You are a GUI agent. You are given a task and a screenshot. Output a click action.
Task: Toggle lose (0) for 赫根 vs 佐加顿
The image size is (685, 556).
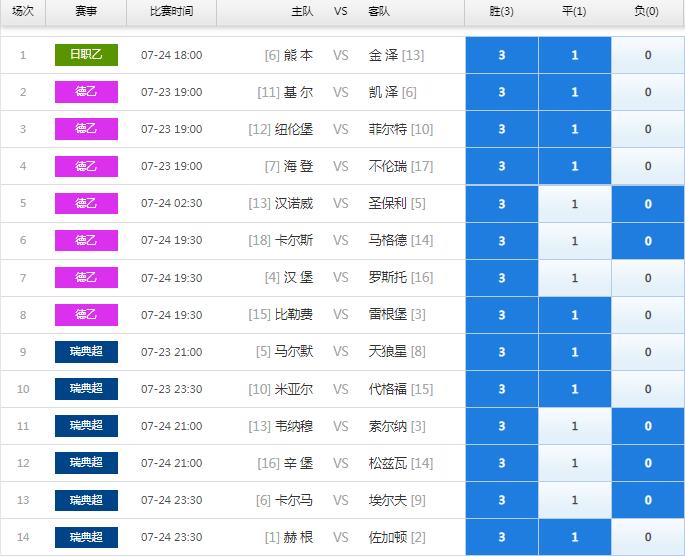tap(647, 537)
